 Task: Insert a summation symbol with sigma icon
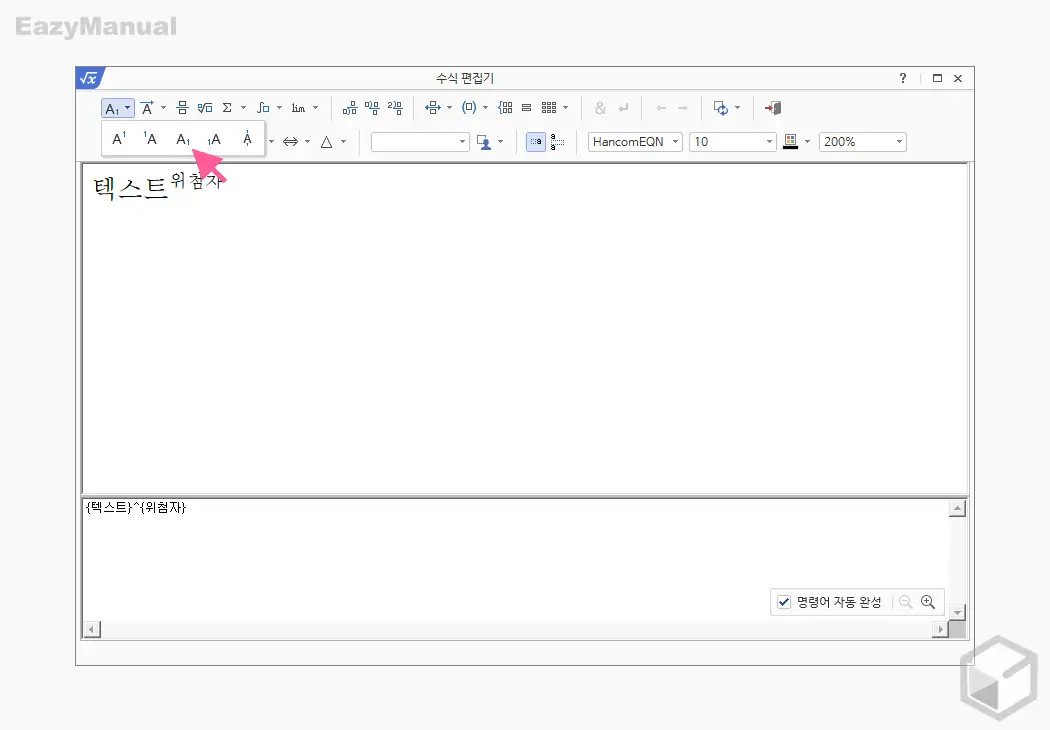coord(226,107)
